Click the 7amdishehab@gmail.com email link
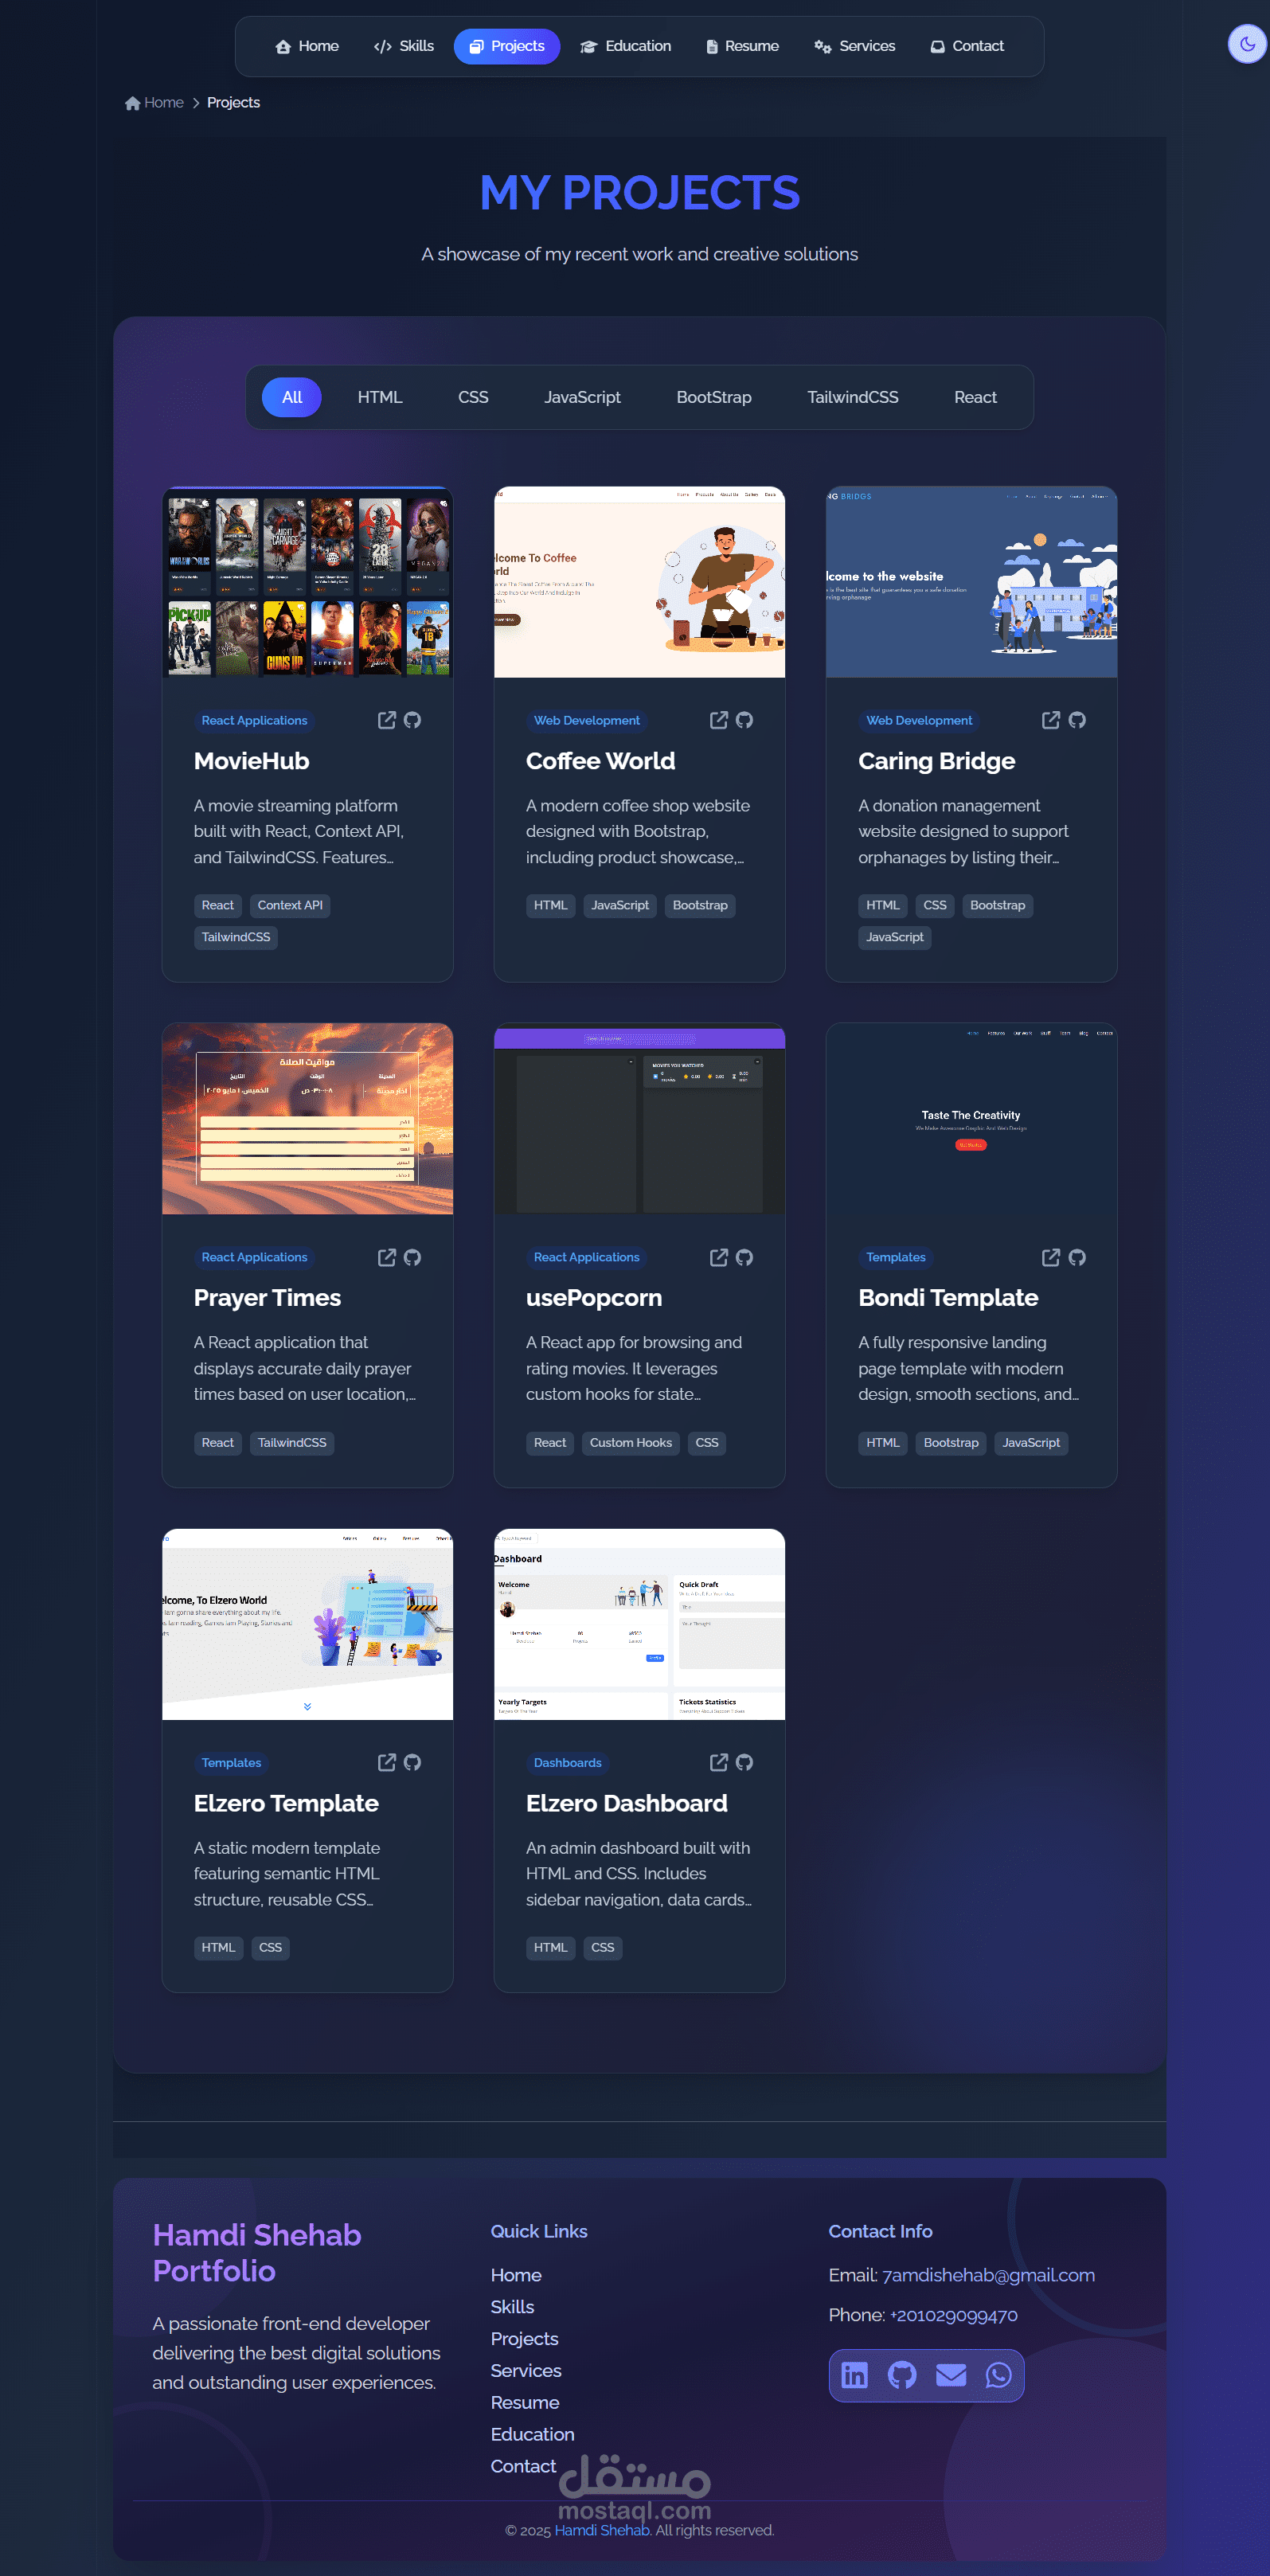Image resolution: width=1270 pixels, height=2576 pixels. tap(989, 2275)
